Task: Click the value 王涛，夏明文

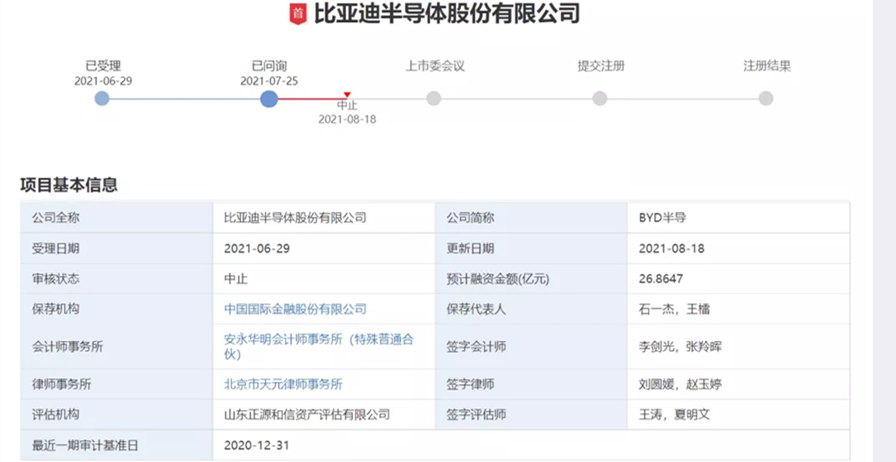Action: point(674,415)
